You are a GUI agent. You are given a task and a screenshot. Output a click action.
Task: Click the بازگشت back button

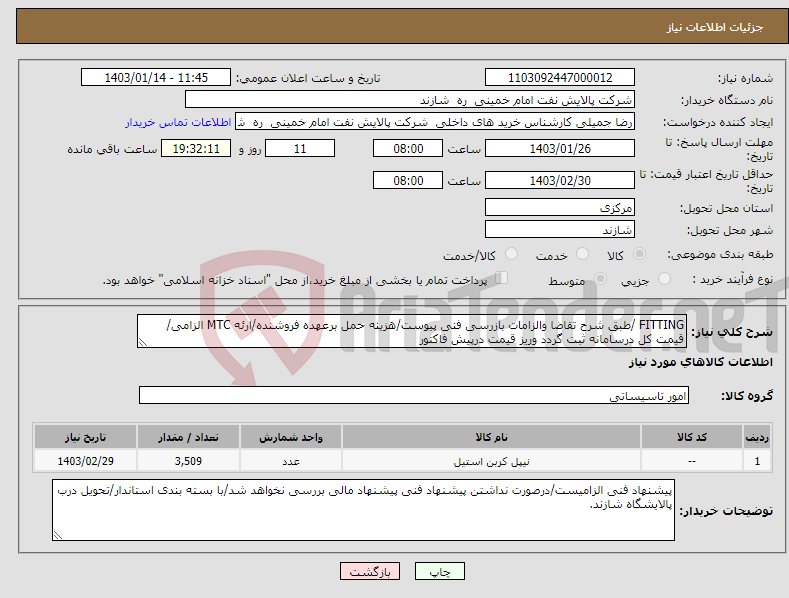(370, 571)
